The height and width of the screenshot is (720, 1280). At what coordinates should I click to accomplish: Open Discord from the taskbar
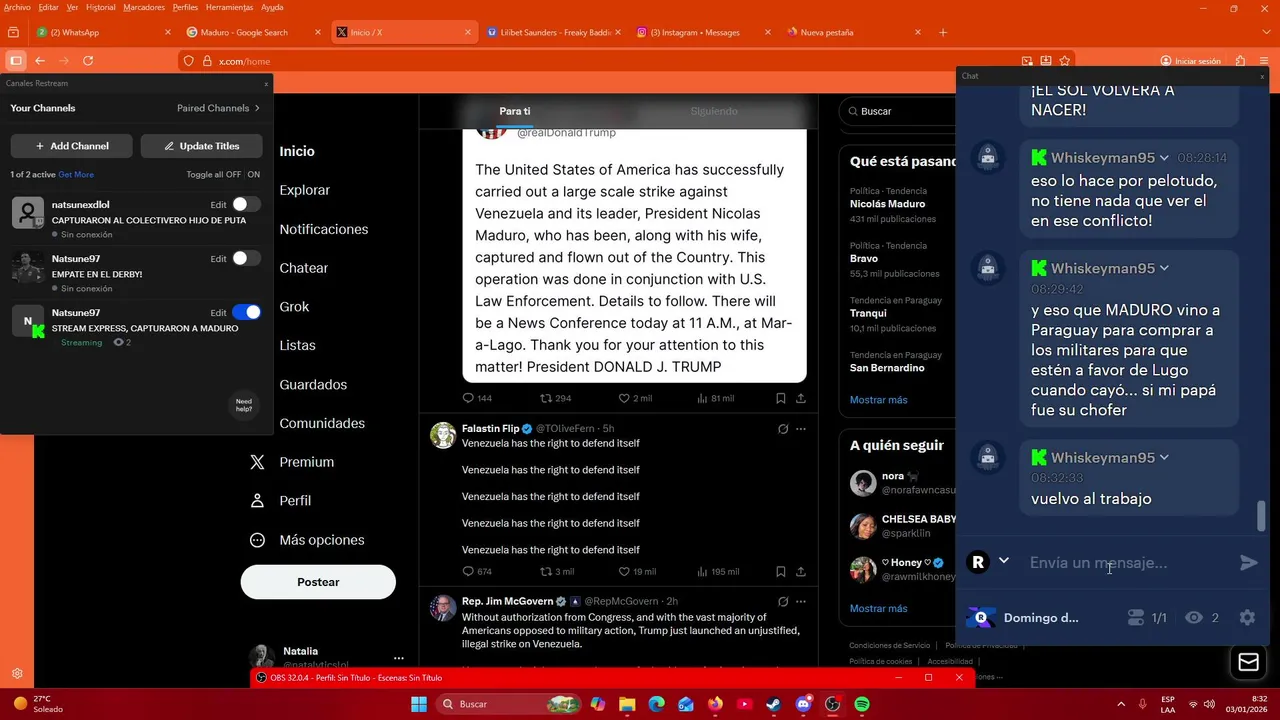[x=803, y=704]
